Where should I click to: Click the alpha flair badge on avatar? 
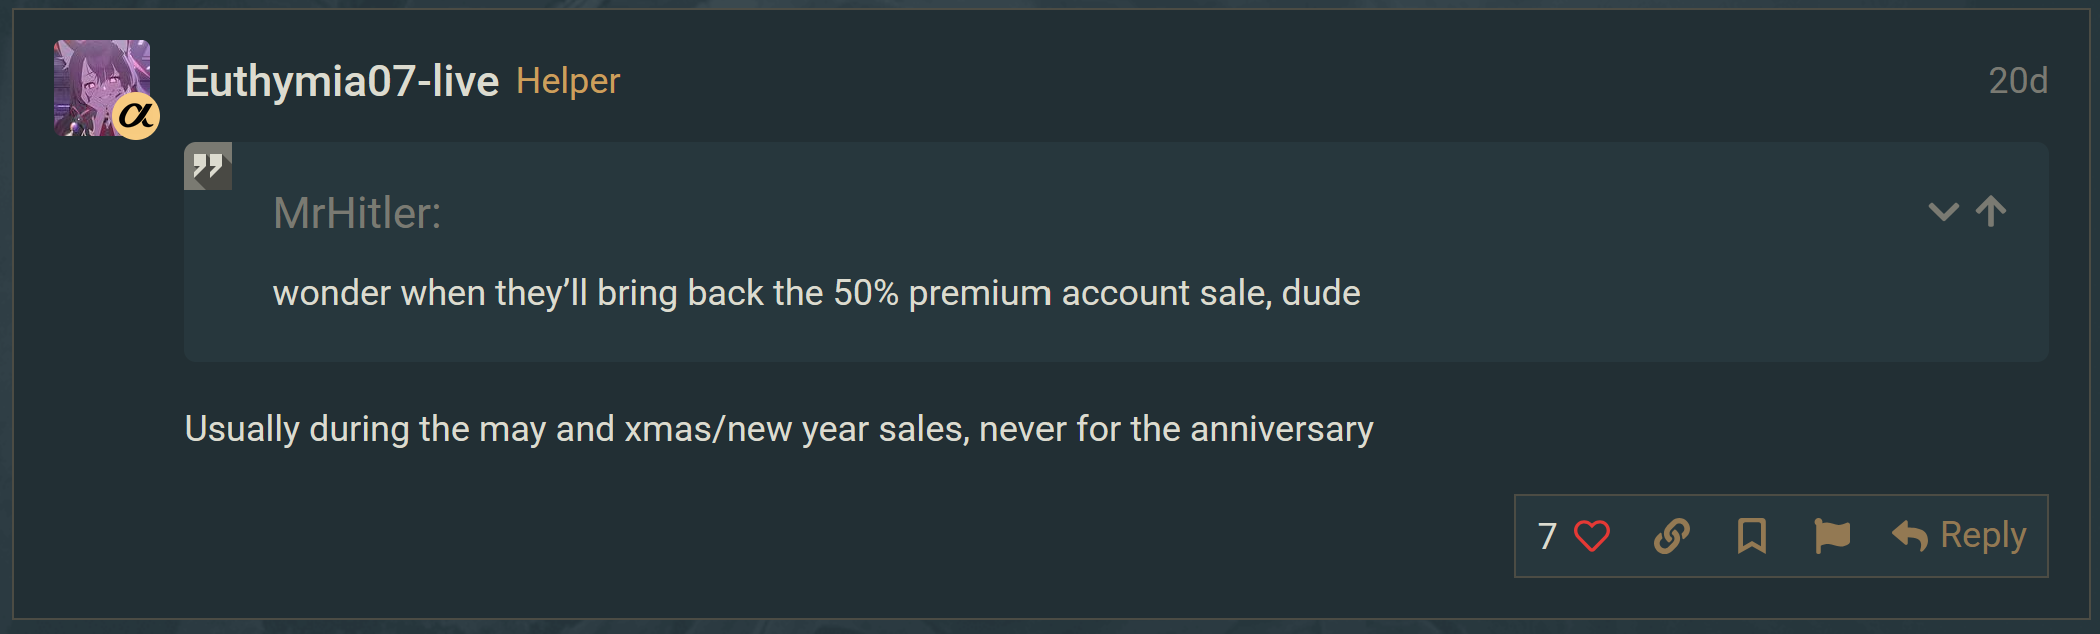136,116
